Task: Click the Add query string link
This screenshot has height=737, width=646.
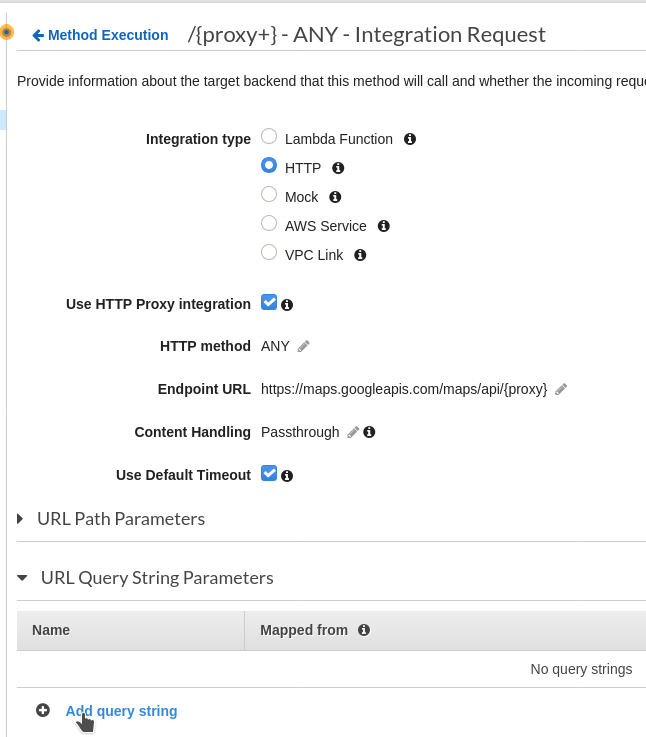Action: 121,711
